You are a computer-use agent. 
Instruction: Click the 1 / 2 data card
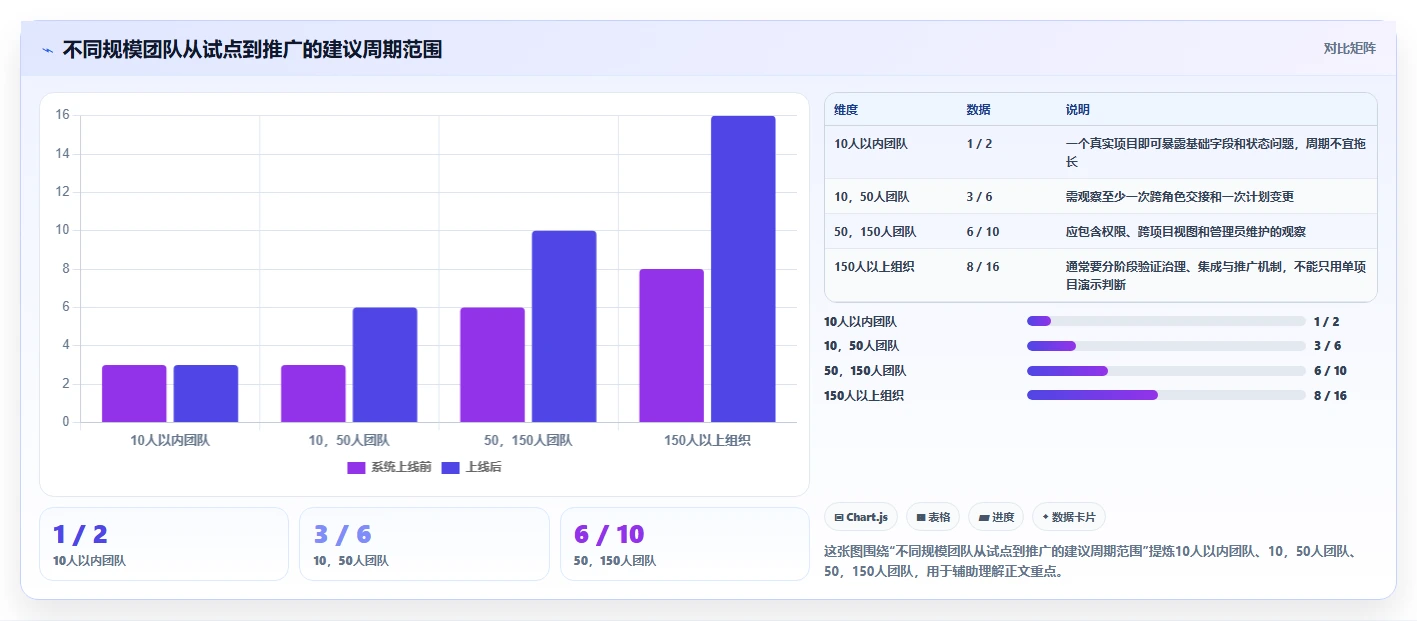tap(164, 544)
